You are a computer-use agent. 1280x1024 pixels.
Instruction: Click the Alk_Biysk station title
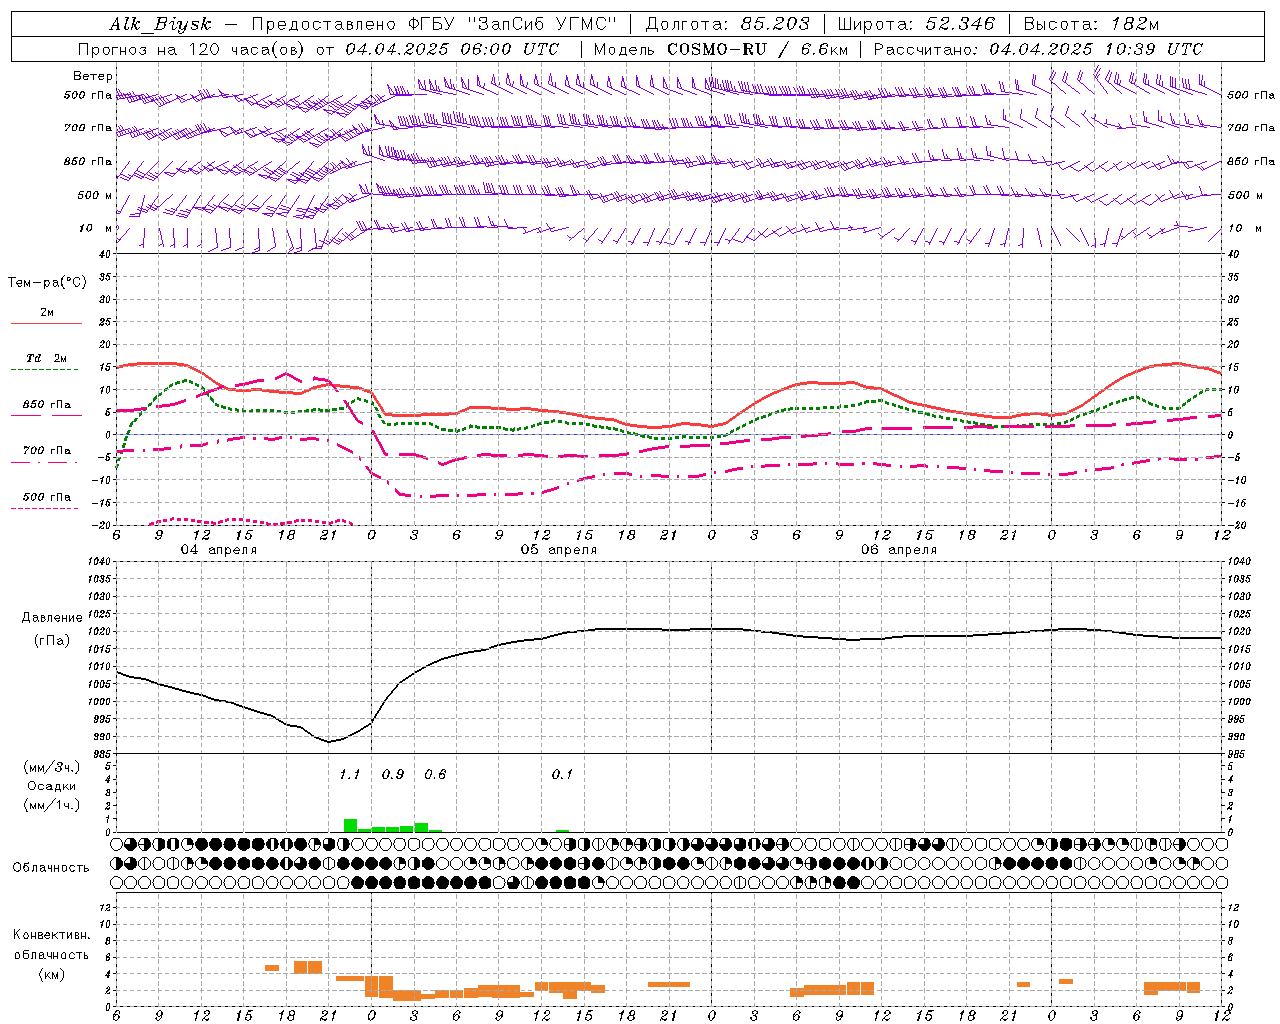[160, 25]
